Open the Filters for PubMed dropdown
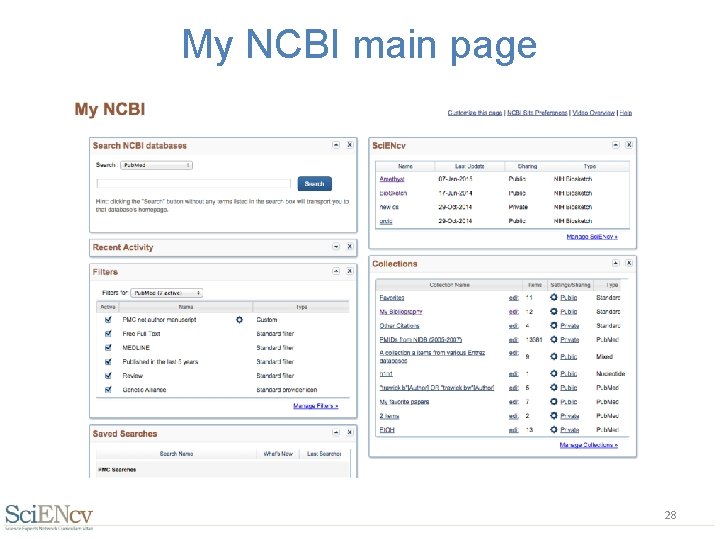Image resolution: width=720 pixels, height=540 pixels. click(166, 293)
